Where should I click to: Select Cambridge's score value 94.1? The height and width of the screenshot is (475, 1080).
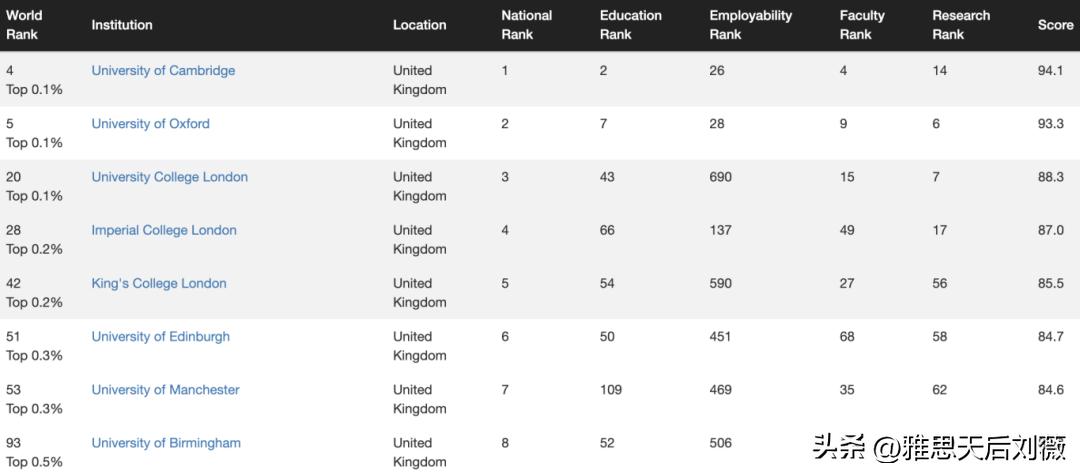(1050, 70)
